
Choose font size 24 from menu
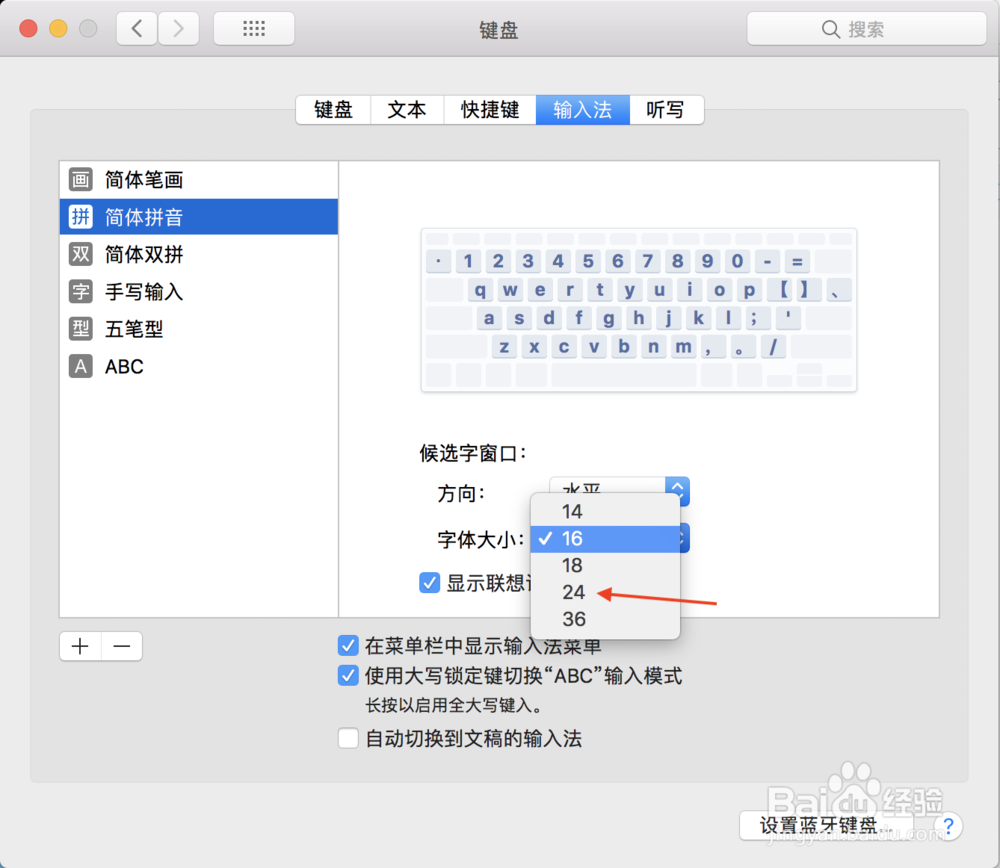tap(605, 592)
